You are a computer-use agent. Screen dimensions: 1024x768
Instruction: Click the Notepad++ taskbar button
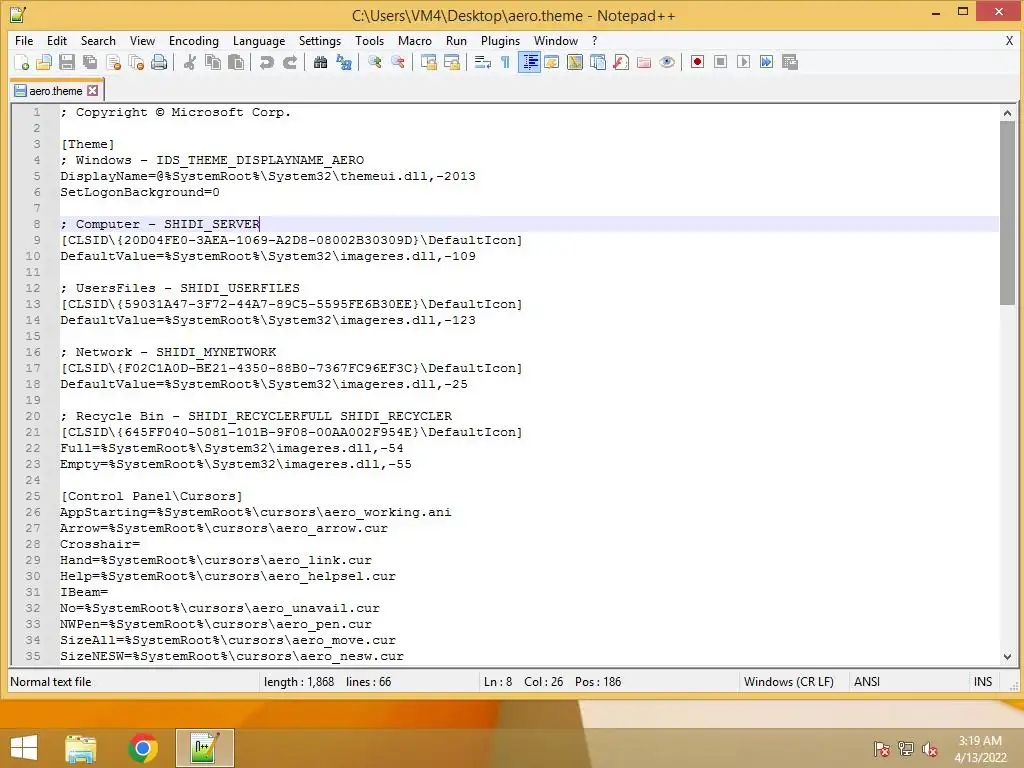click(205, 748)
